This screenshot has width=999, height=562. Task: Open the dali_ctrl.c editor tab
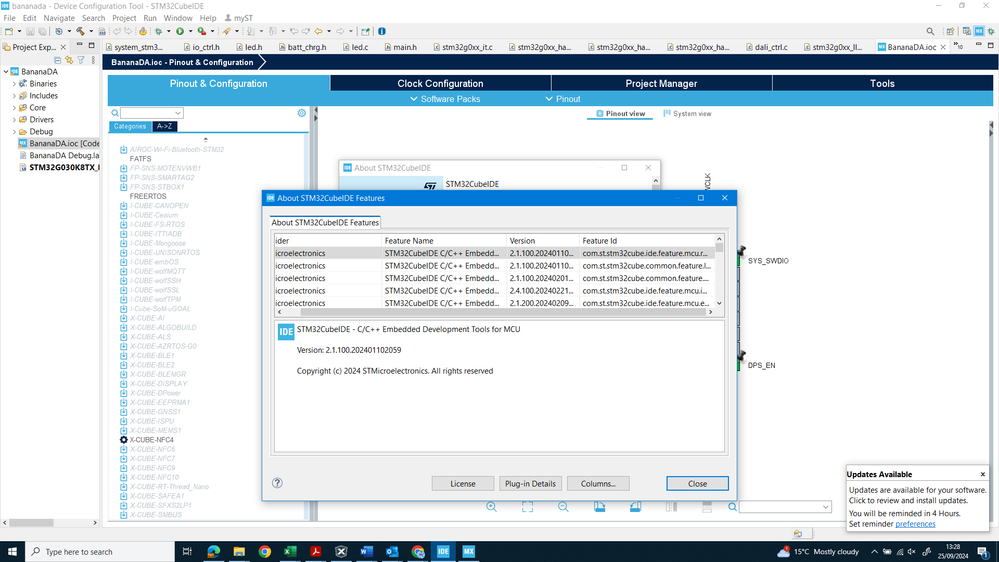click(x=765, y=47)
